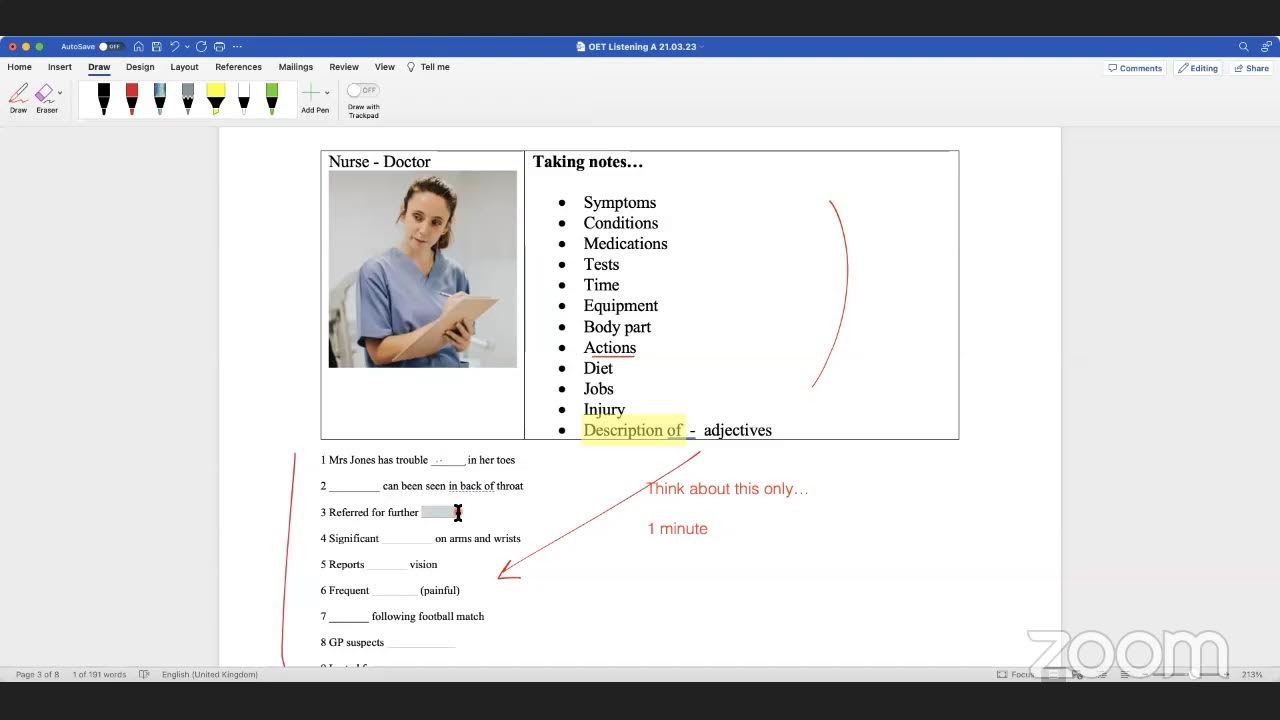
Task: Open the Mailings tab
Action: [296, 67]
